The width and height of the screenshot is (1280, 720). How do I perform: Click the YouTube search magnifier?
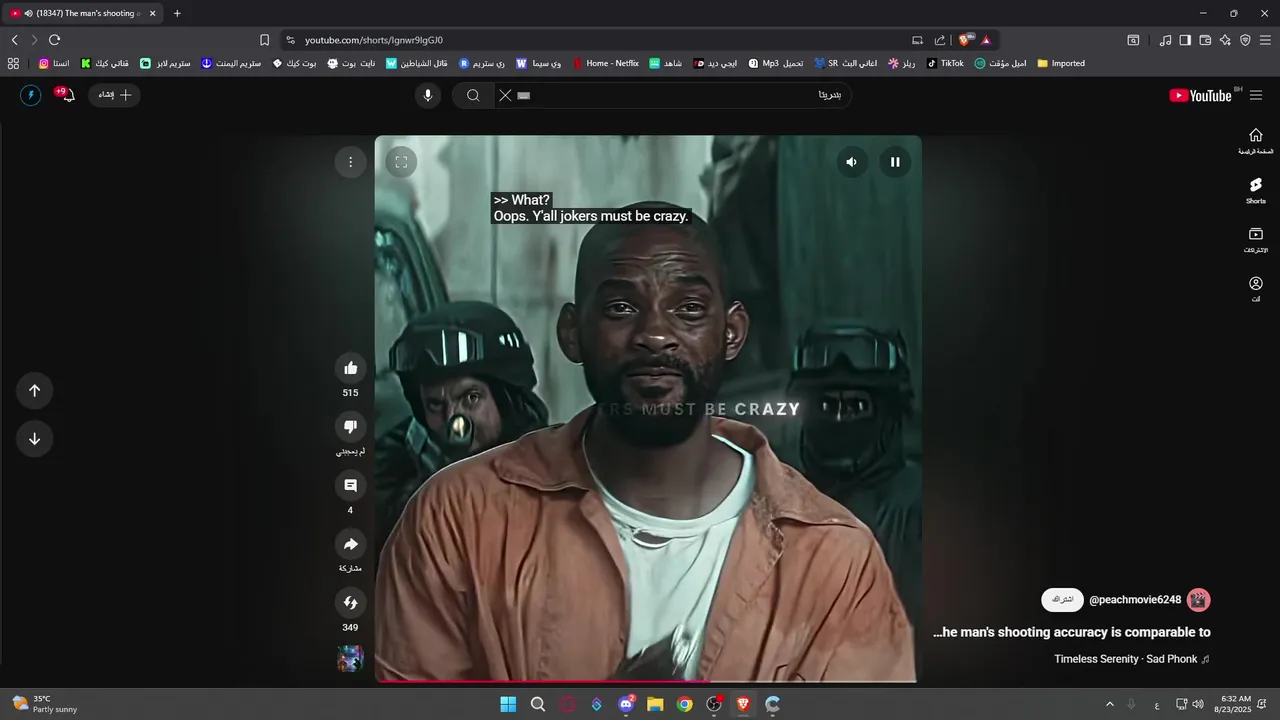473,95
